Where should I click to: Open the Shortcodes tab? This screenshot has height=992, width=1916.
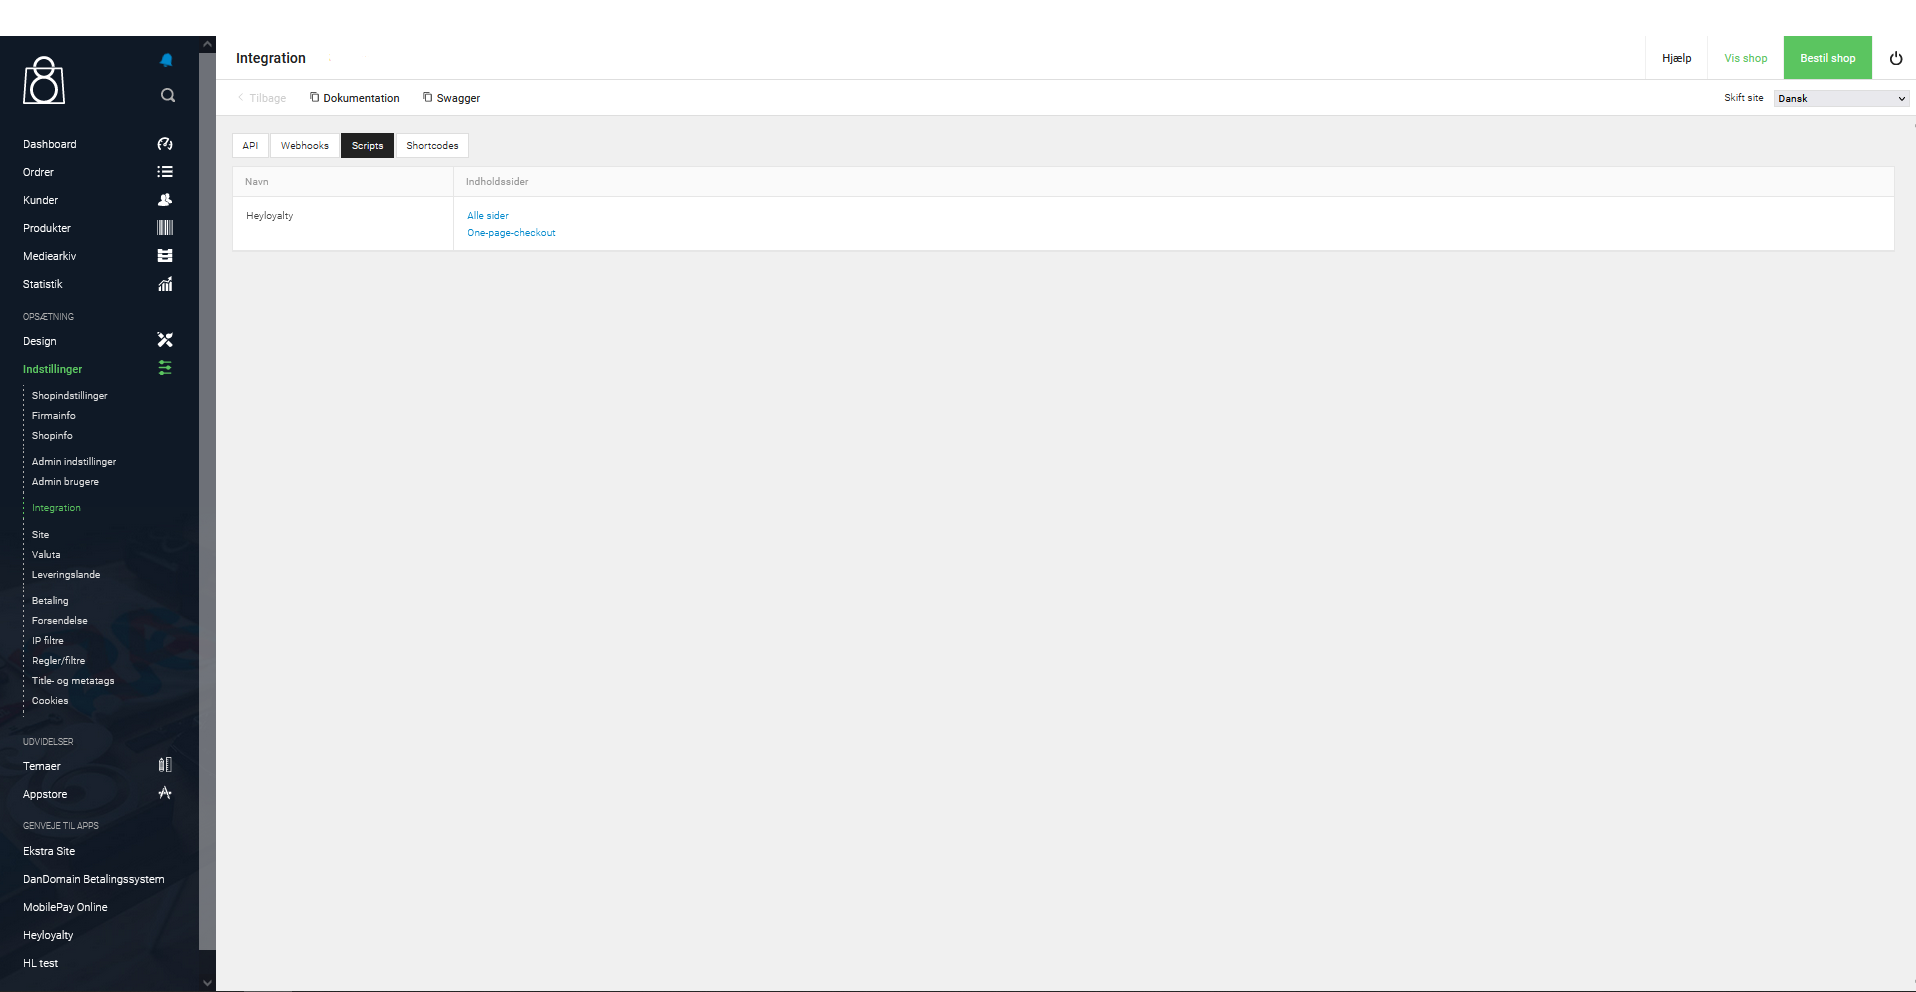pos(432,146)
